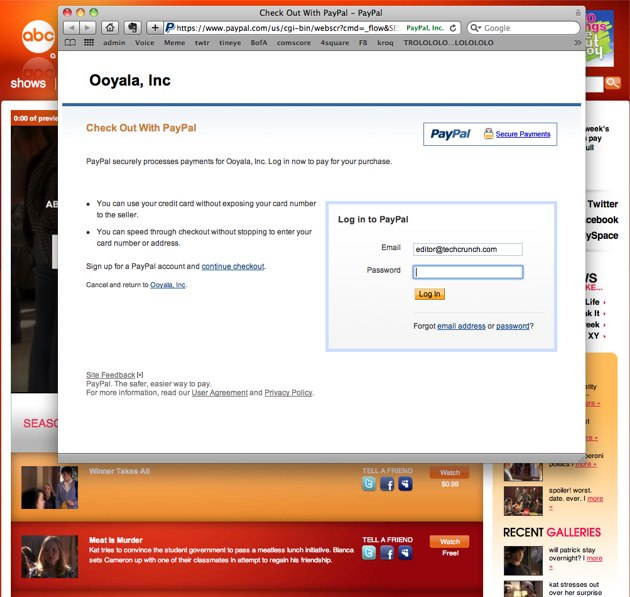Open the forgot password link
The height and width of the screenshot is (597, 630).
click(513, 326)
